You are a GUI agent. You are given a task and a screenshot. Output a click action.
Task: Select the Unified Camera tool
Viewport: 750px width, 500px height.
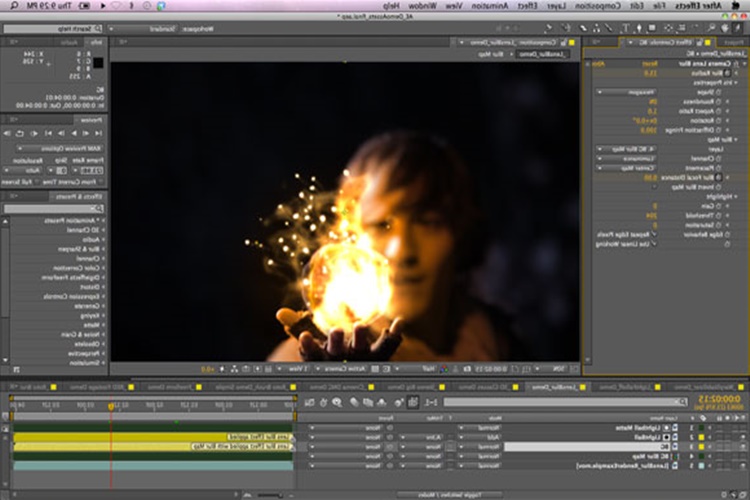coord(683,29)
